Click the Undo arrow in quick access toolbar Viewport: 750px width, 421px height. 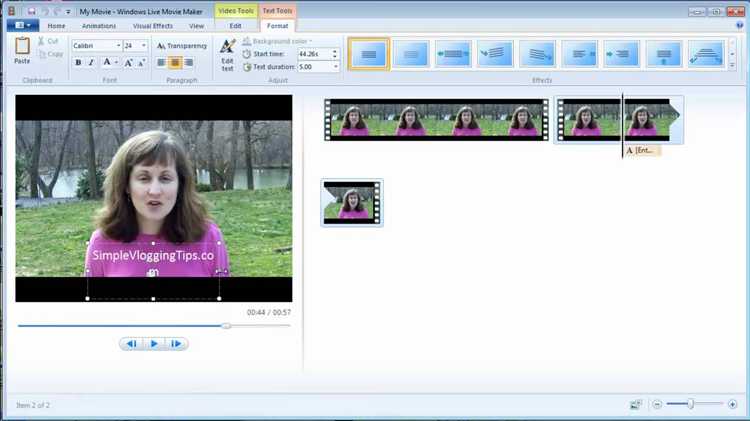45,11
